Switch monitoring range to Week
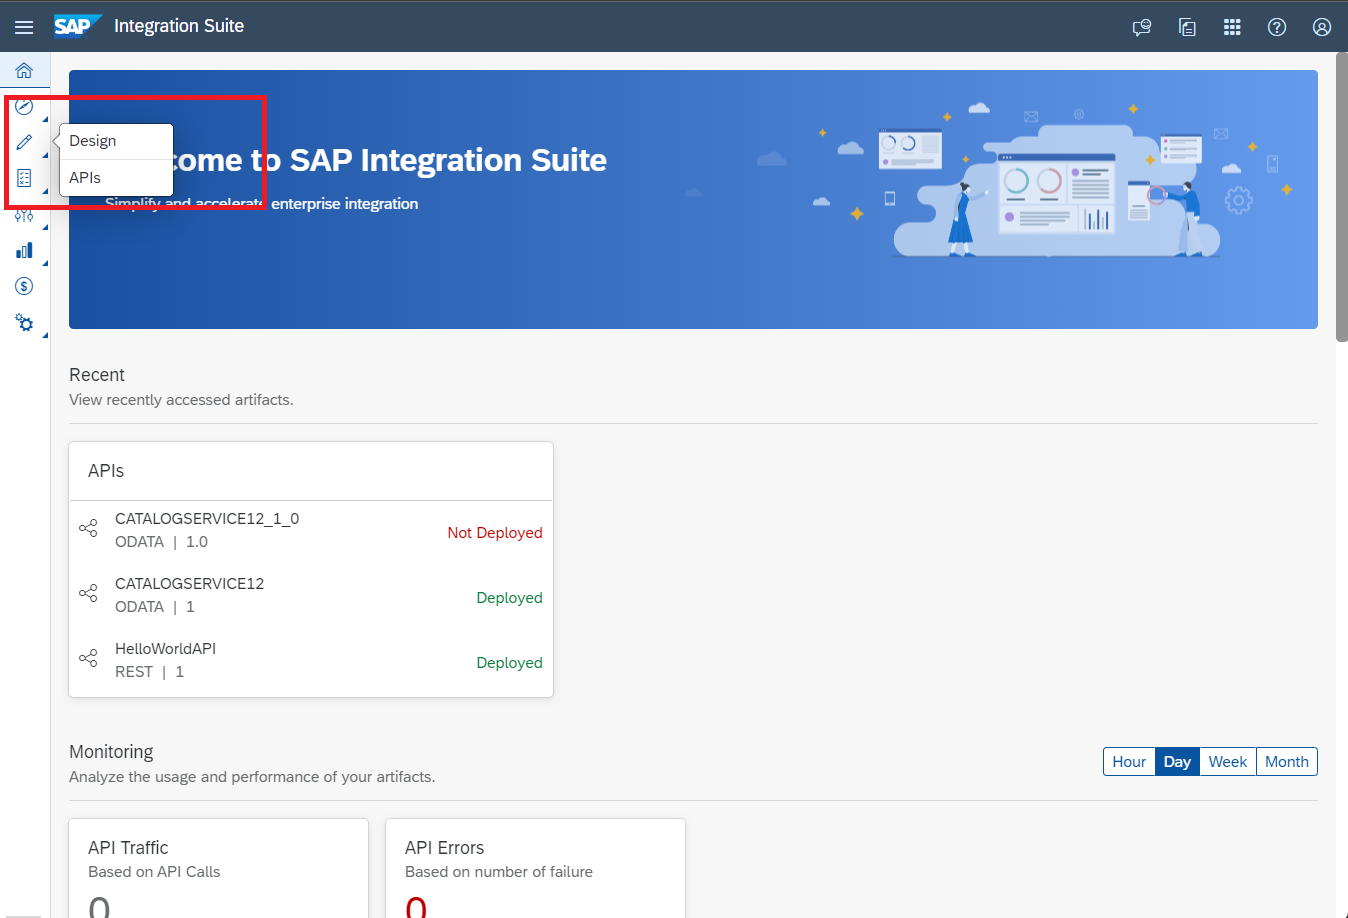The width and height of the screenshot is (1348, 918). [1227, 762]
